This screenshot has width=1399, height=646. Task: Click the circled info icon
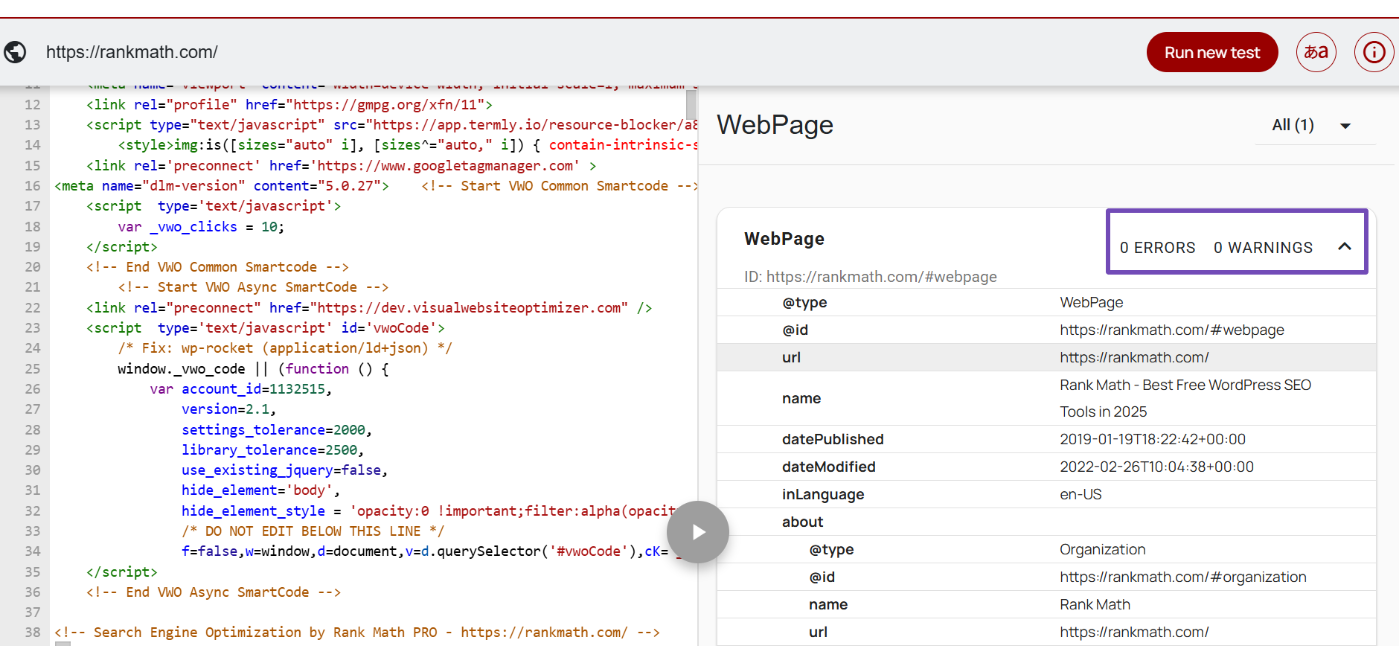[x=1374, y=52]
